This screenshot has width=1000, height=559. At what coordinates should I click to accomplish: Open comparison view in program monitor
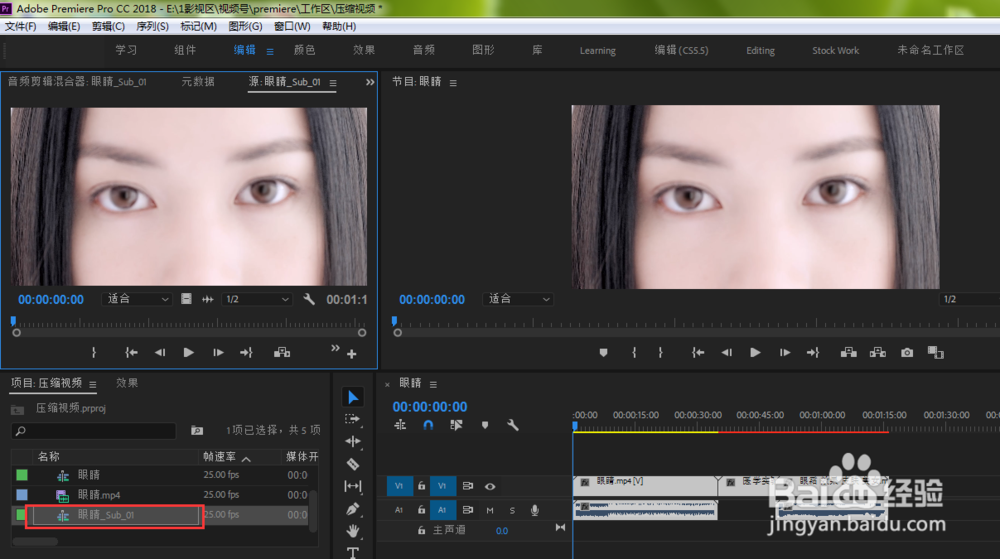click(936, 352)
